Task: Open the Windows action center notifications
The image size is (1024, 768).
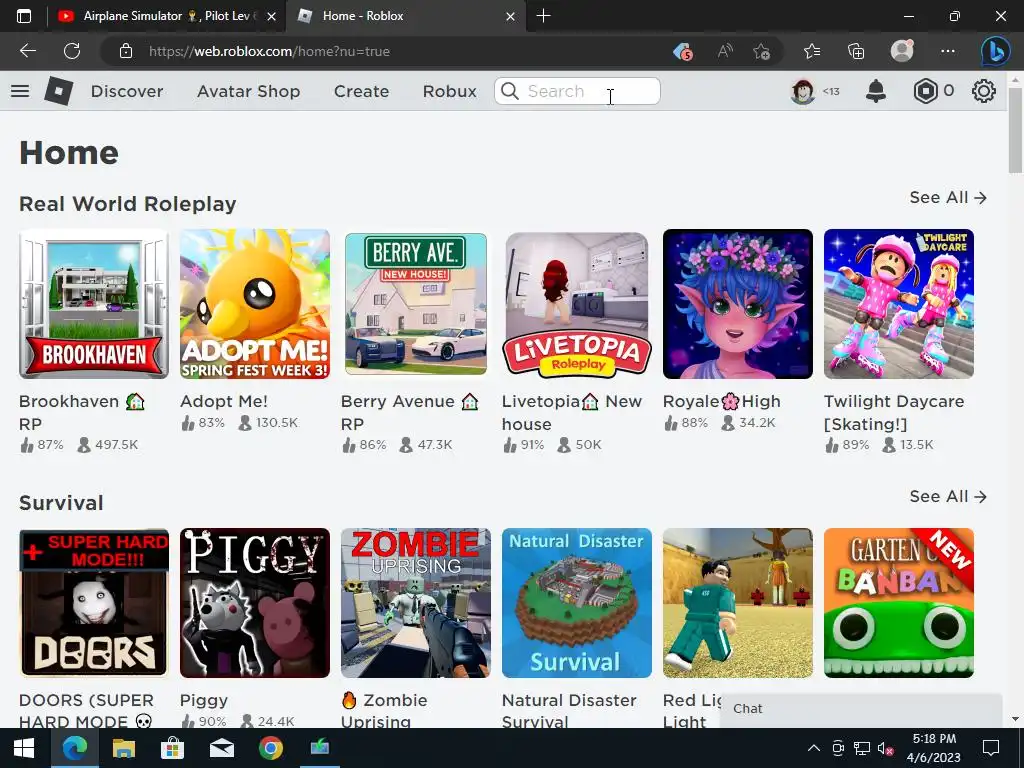Action: coord(991,748)
